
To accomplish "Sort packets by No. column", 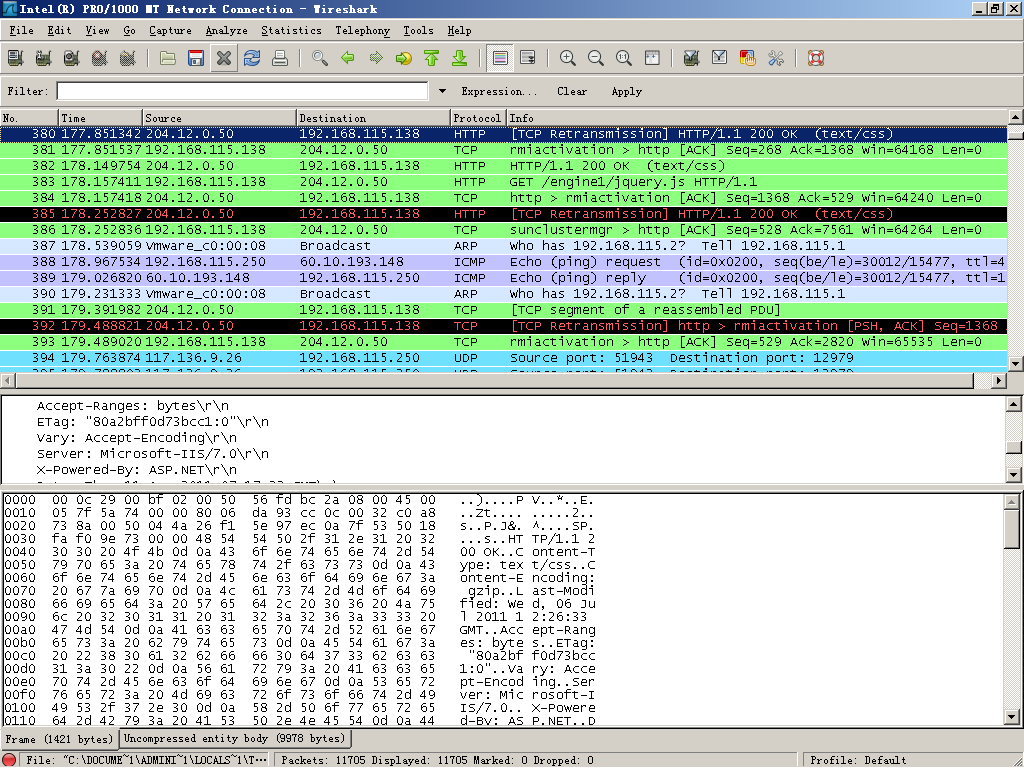I will tap(29, 118).
